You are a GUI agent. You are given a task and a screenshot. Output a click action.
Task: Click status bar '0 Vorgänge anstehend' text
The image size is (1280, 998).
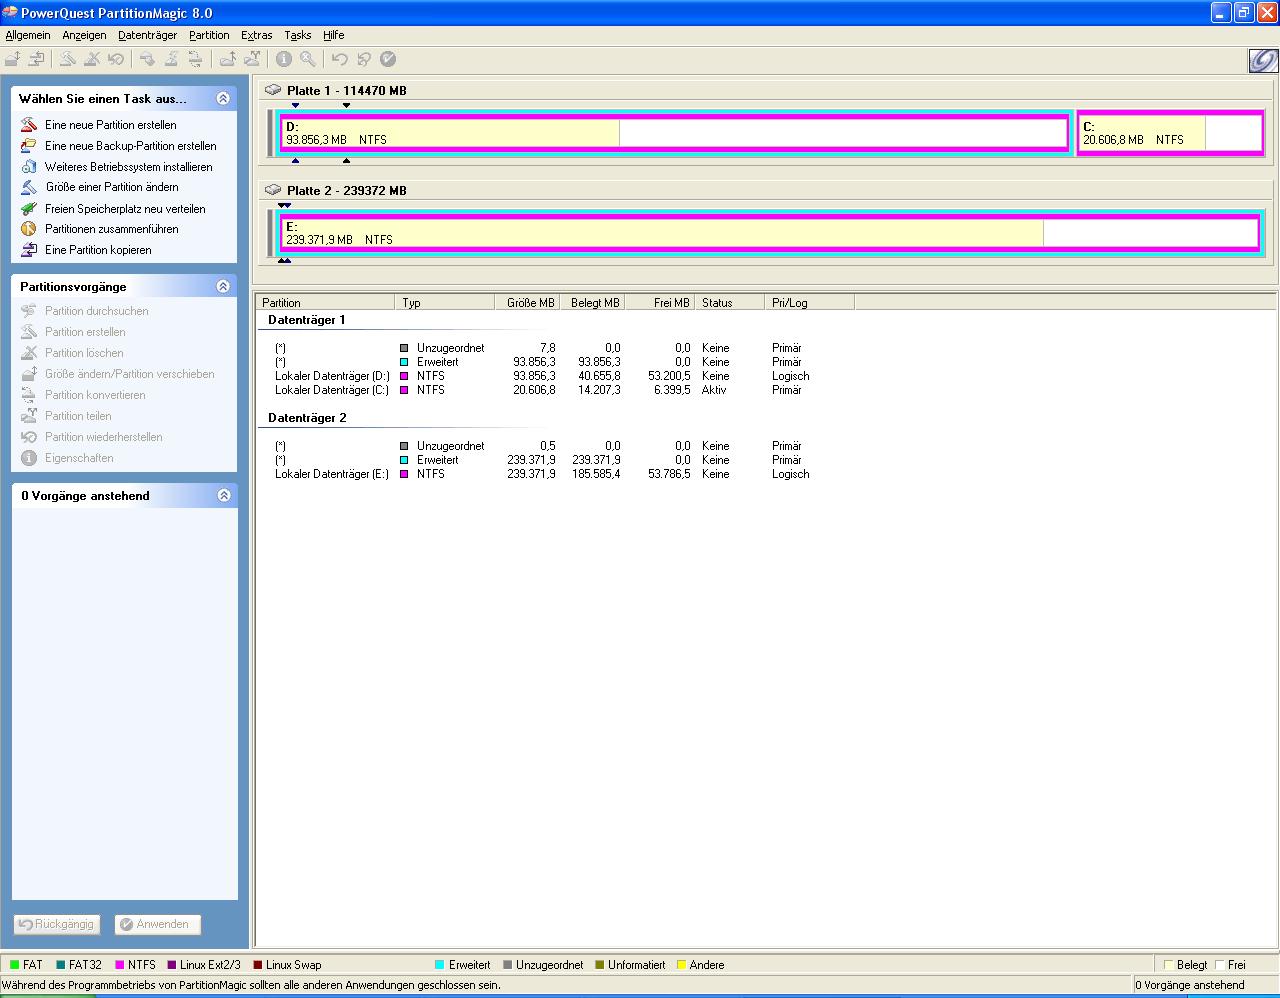(x=1190, y=985)
